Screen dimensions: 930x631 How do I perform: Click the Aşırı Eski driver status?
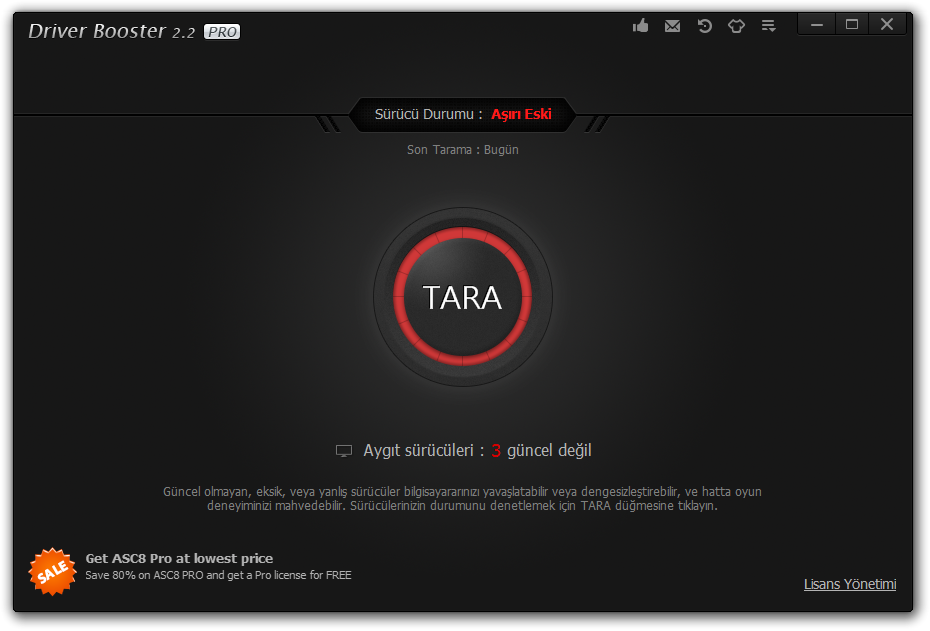coord(521,114)
